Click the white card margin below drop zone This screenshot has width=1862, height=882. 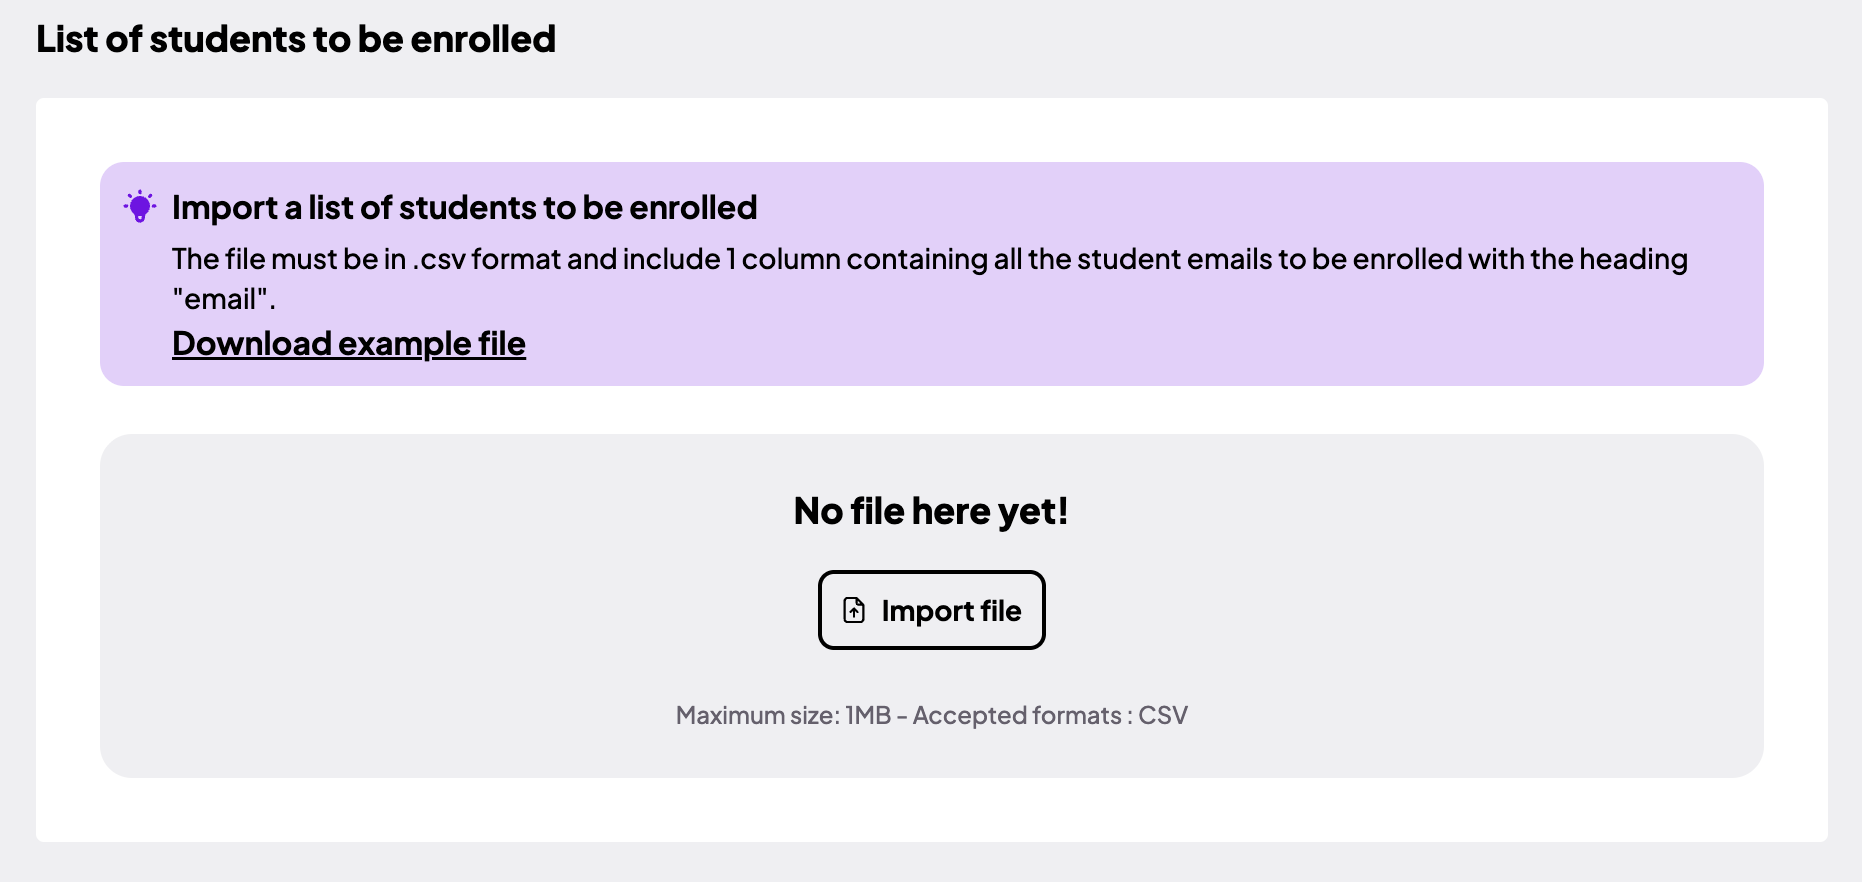932,810
